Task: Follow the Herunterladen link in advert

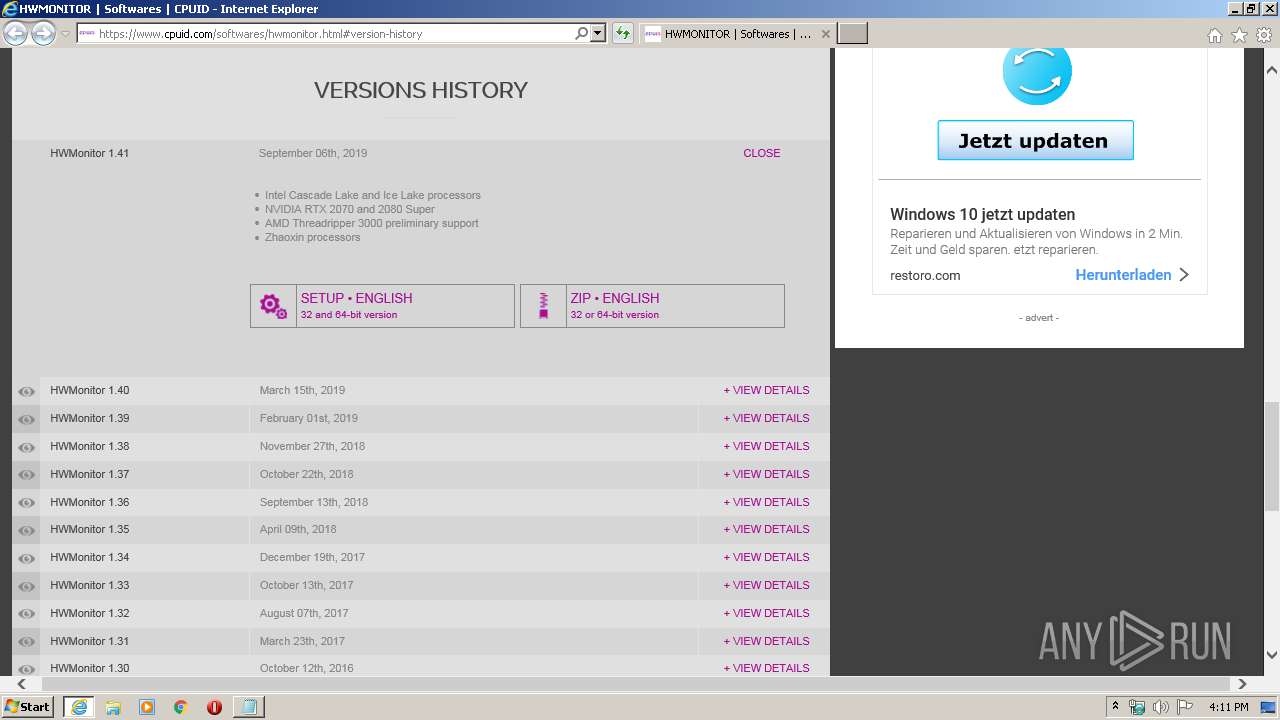Action: pos(1123,274)
